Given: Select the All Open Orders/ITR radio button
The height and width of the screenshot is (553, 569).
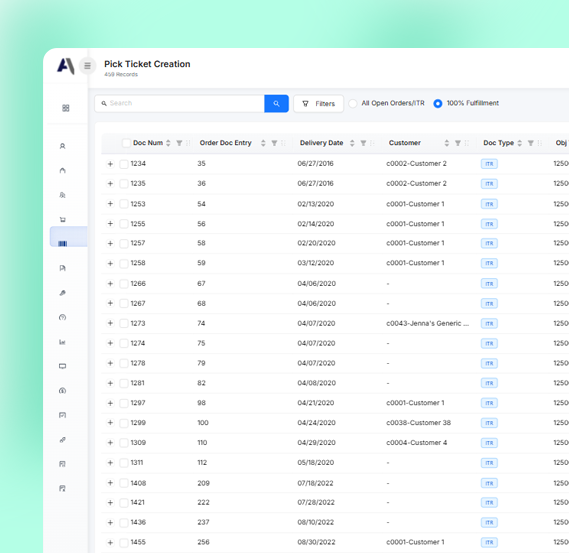Looking at the screenshot, I should pyautogui.click(x=353, y=103).
